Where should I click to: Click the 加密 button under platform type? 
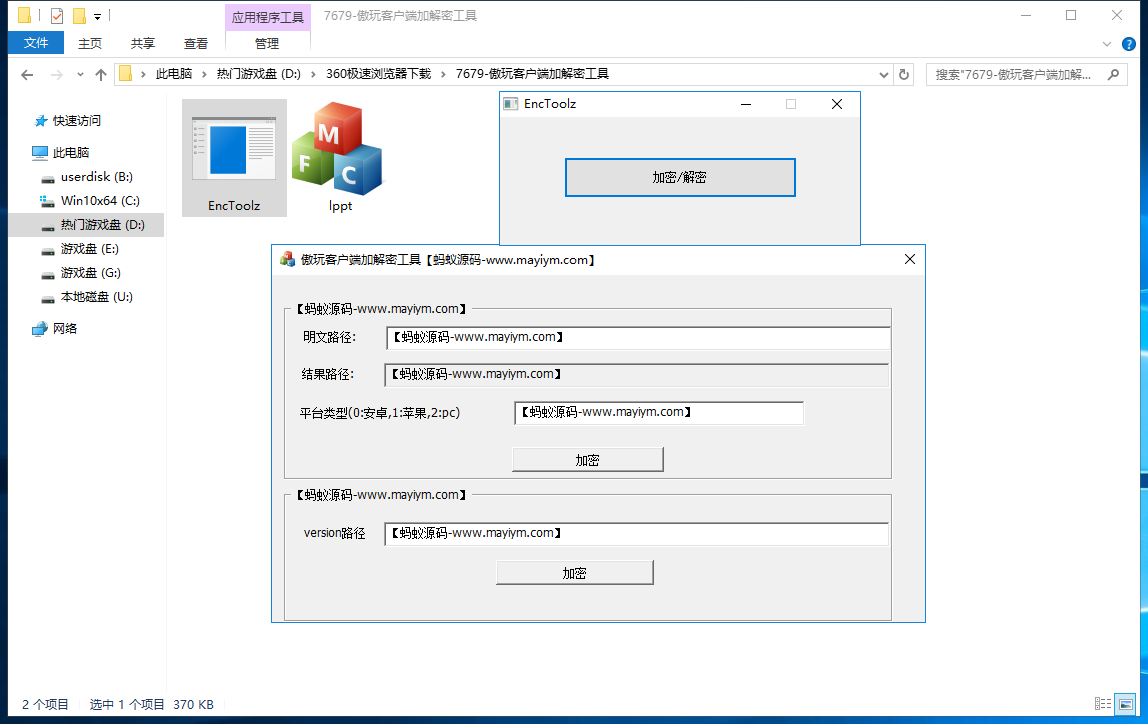coord(587,460)
